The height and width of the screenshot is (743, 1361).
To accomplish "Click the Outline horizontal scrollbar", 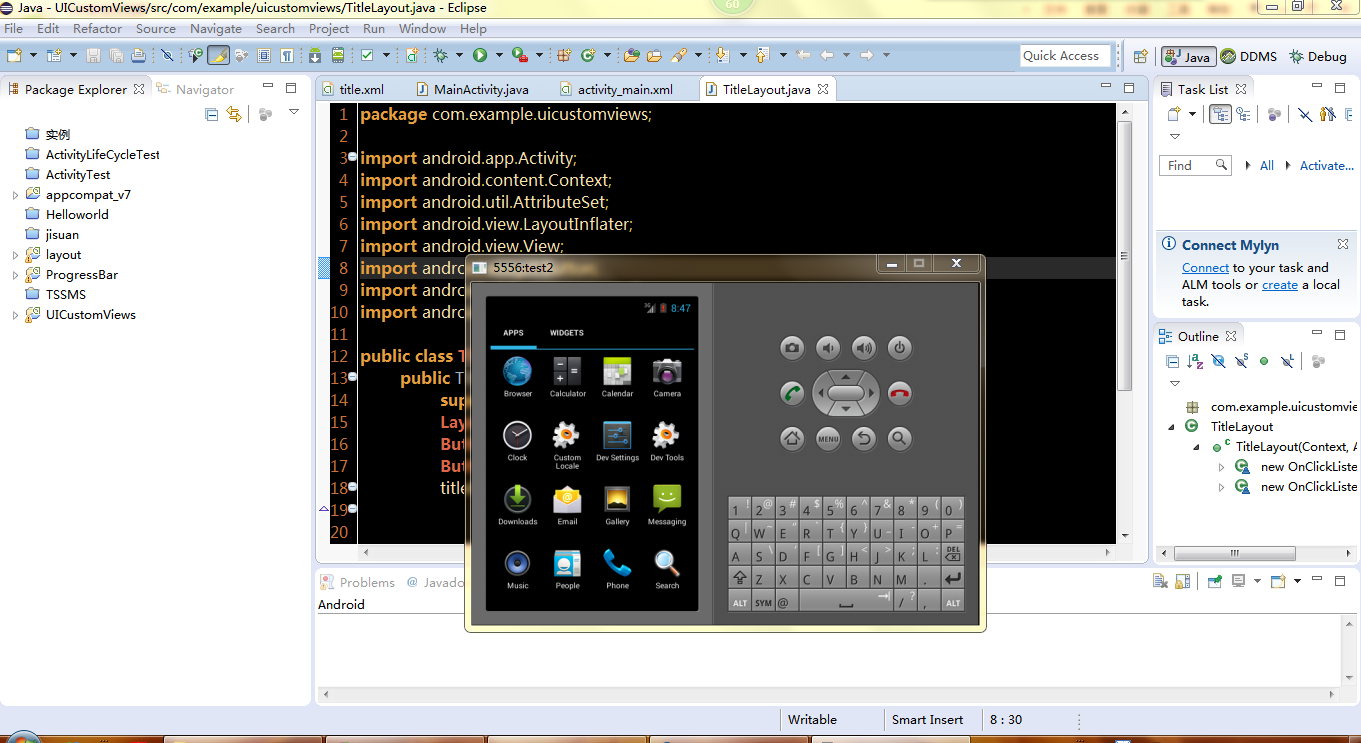I will [1235, 553].
